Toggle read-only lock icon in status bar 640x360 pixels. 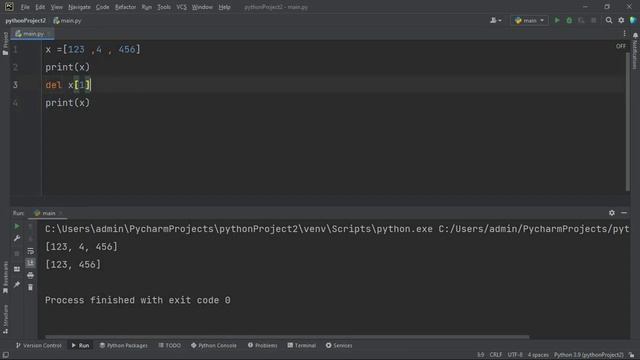(632, 355)
